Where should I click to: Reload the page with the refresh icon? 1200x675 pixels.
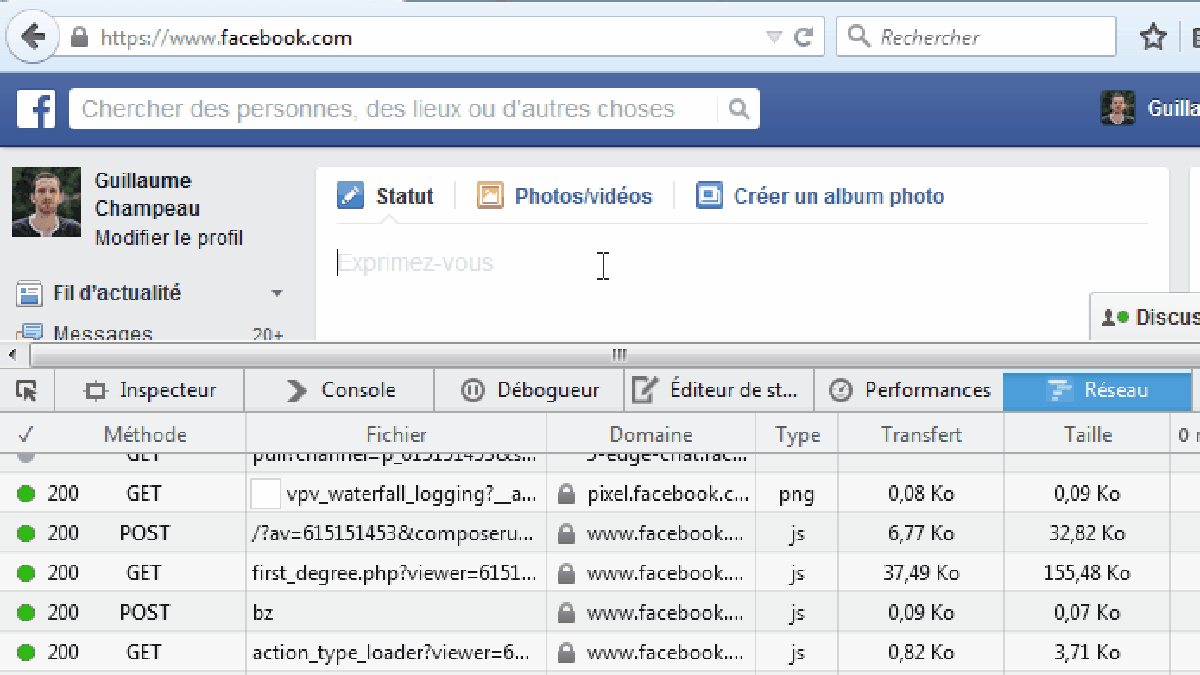coord(803,38)
